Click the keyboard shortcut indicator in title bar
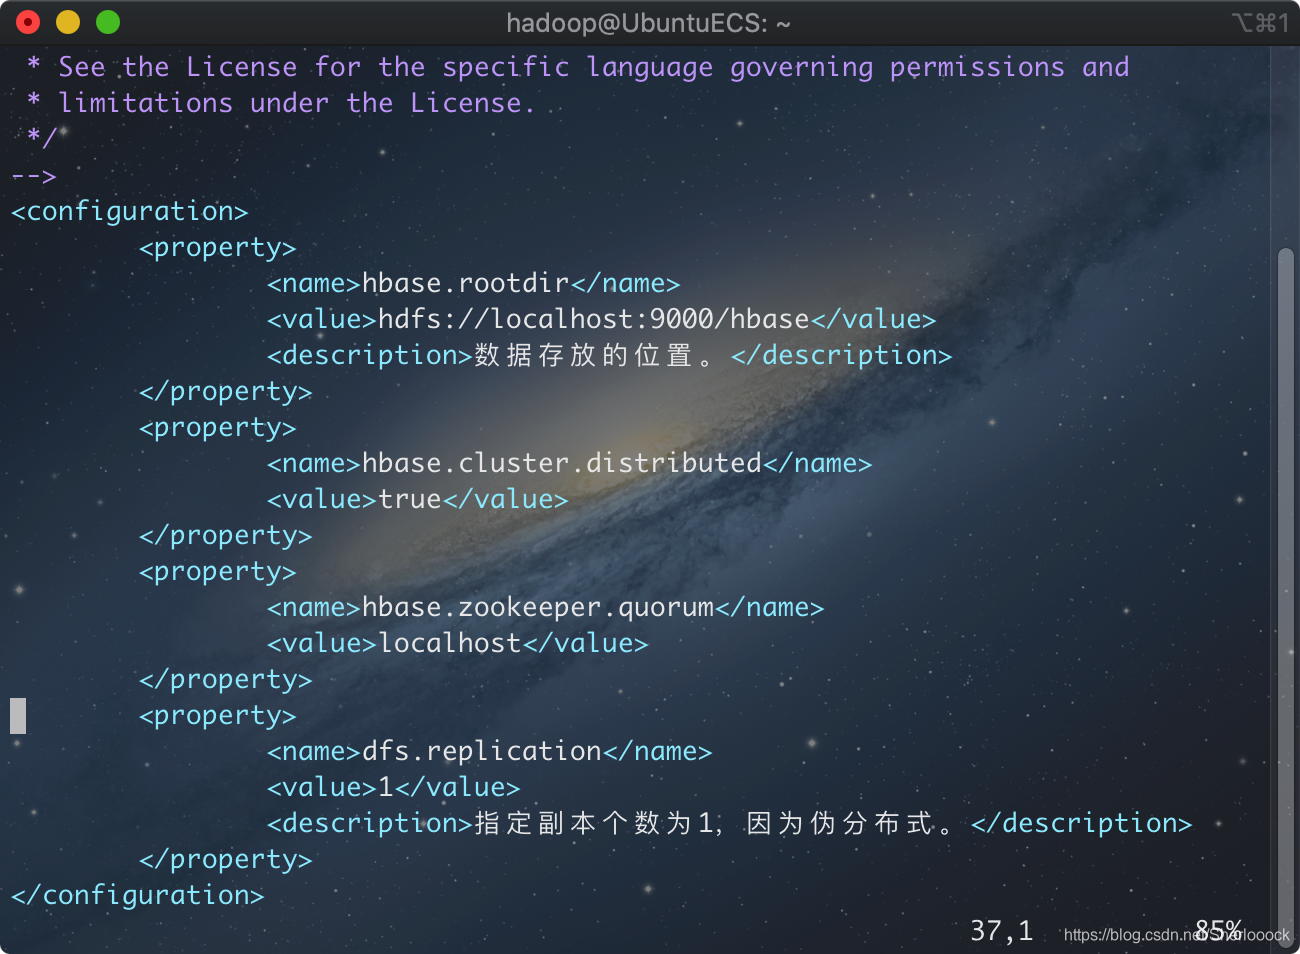The width and height of the screenshot is (1300, 954). (1260, 23)
